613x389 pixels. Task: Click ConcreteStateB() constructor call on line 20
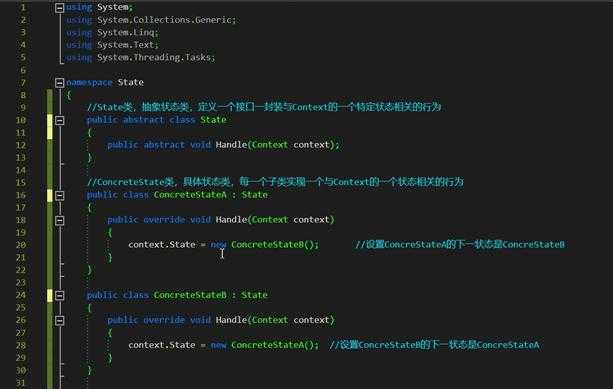click(x=273, y=245)
